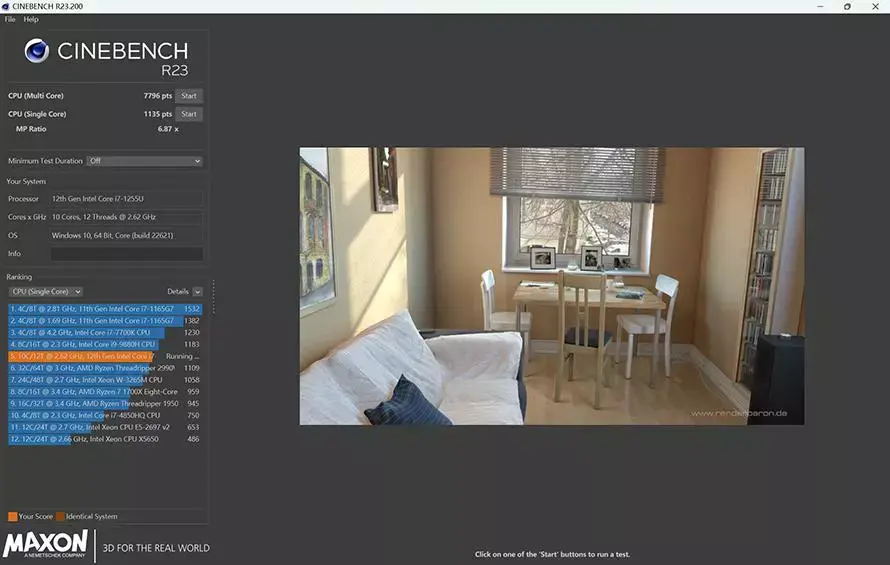Click the rendered room preview image
890x565 pixels.
click(x=552, y=286)
